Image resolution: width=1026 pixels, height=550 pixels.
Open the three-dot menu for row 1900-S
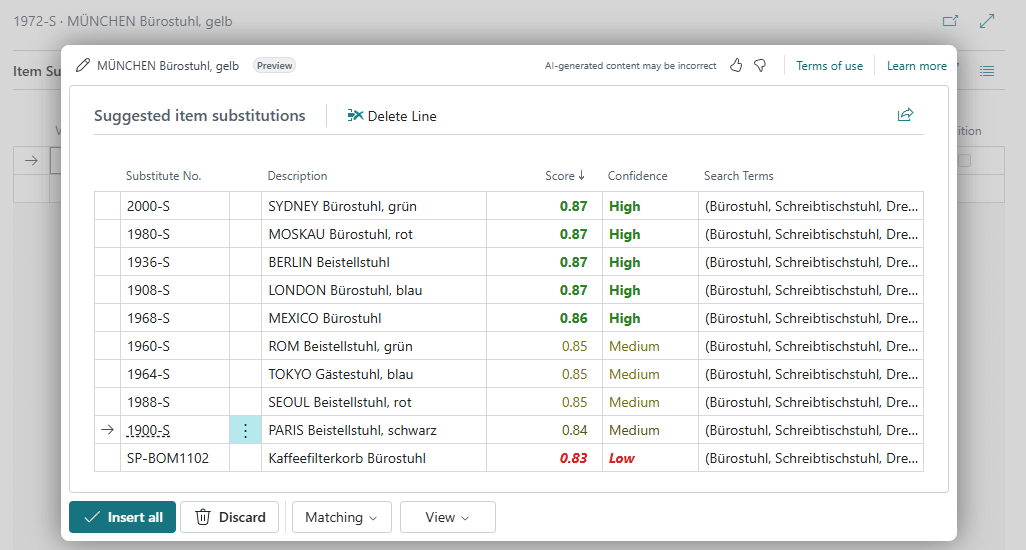pyautogui.click(x=245, y=430)
